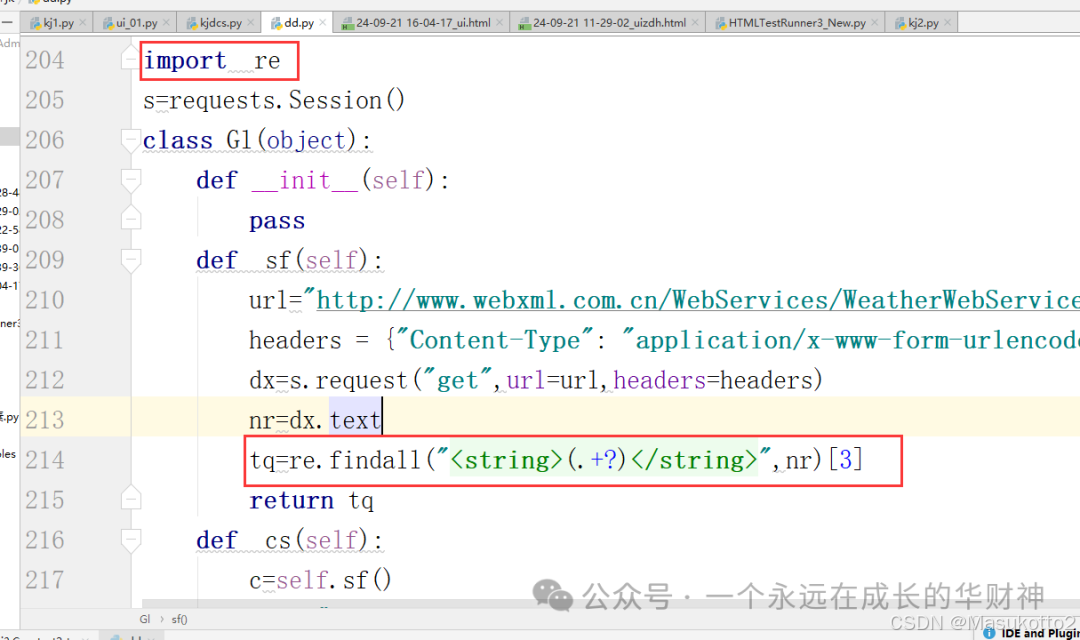Collapse the __init__ method fold at line 207

(130, 180)
